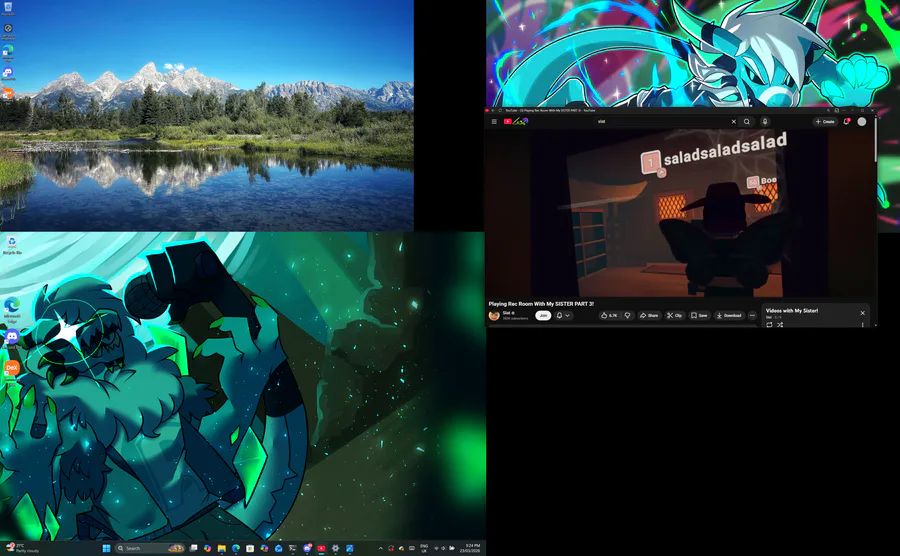Open the channel avatar beside video title
Screen dimensions: 900x556
click(494, 316)
